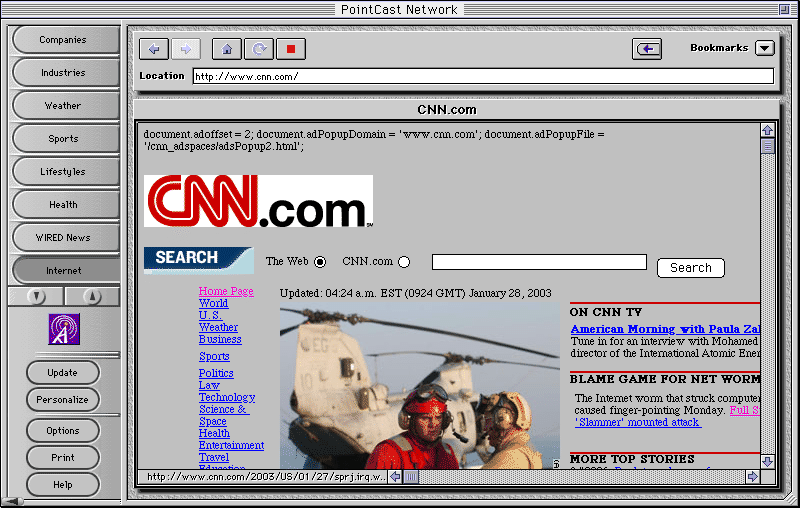Viewport: 800px width, 508px height.
Task: Click the channel list scroll-up arrow
Action: pyautogui.click(x=92, y=296)
